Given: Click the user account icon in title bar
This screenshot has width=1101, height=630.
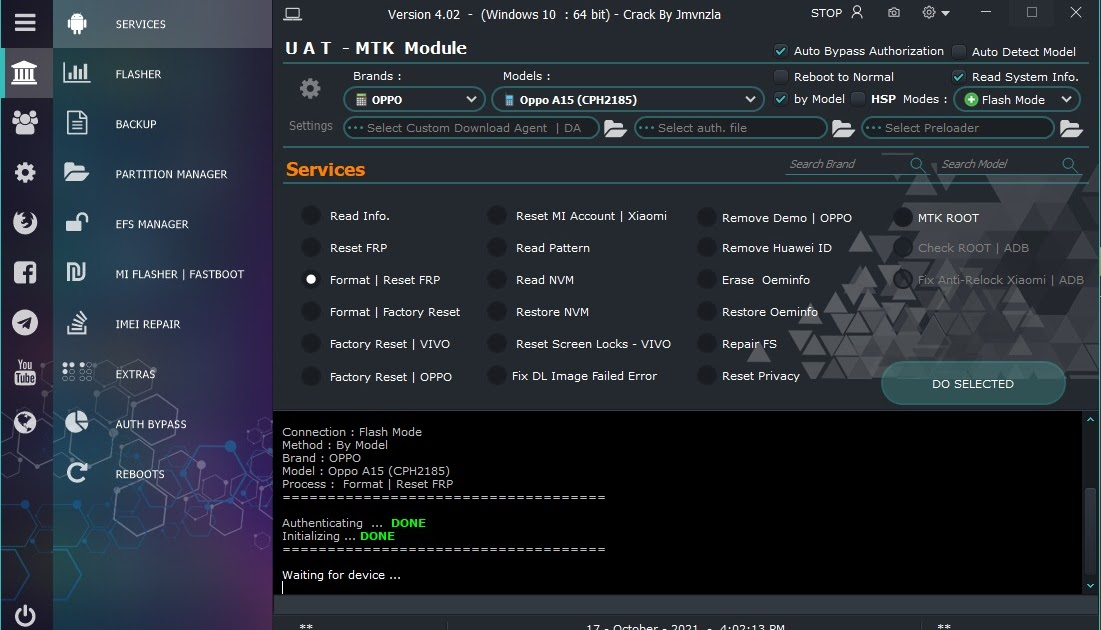Looking at the screenshot, I should pos(857,13).
